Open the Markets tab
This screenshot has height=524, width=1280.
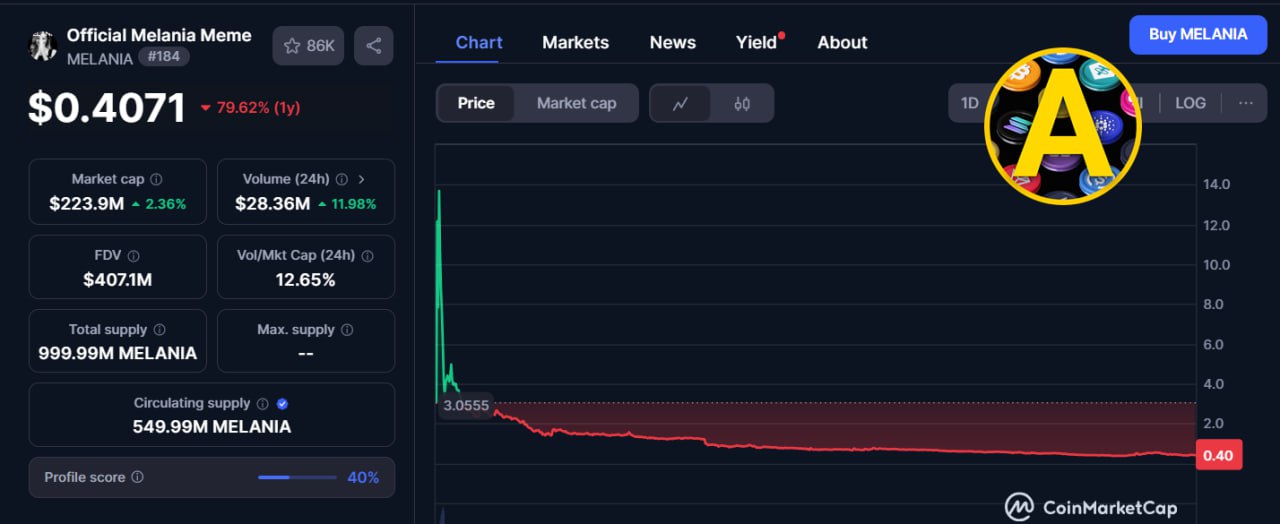coord(575,42)
